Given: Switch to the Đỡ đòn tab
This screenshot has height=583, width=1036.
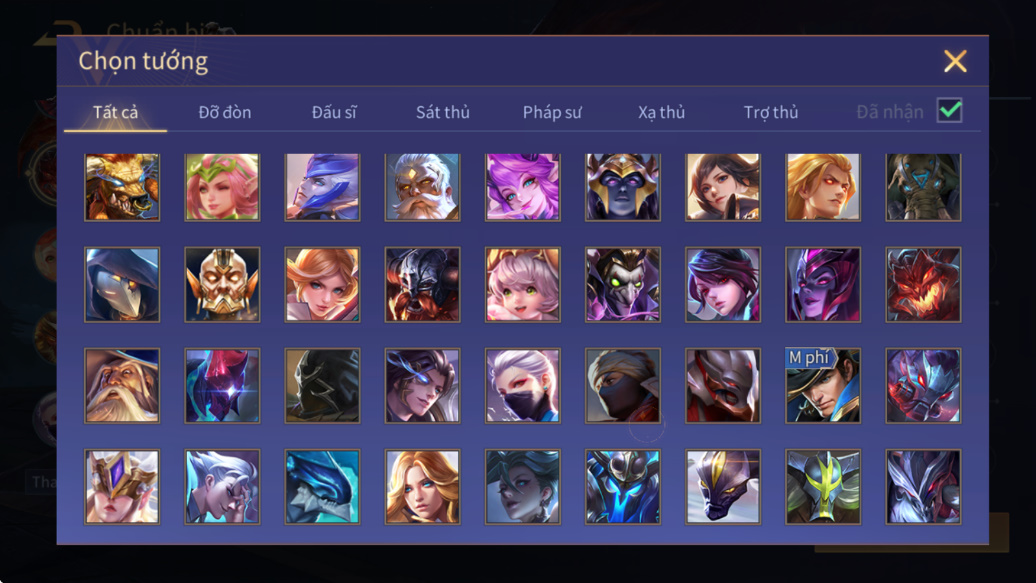Looking at the screenshot, I should [225, 112].
